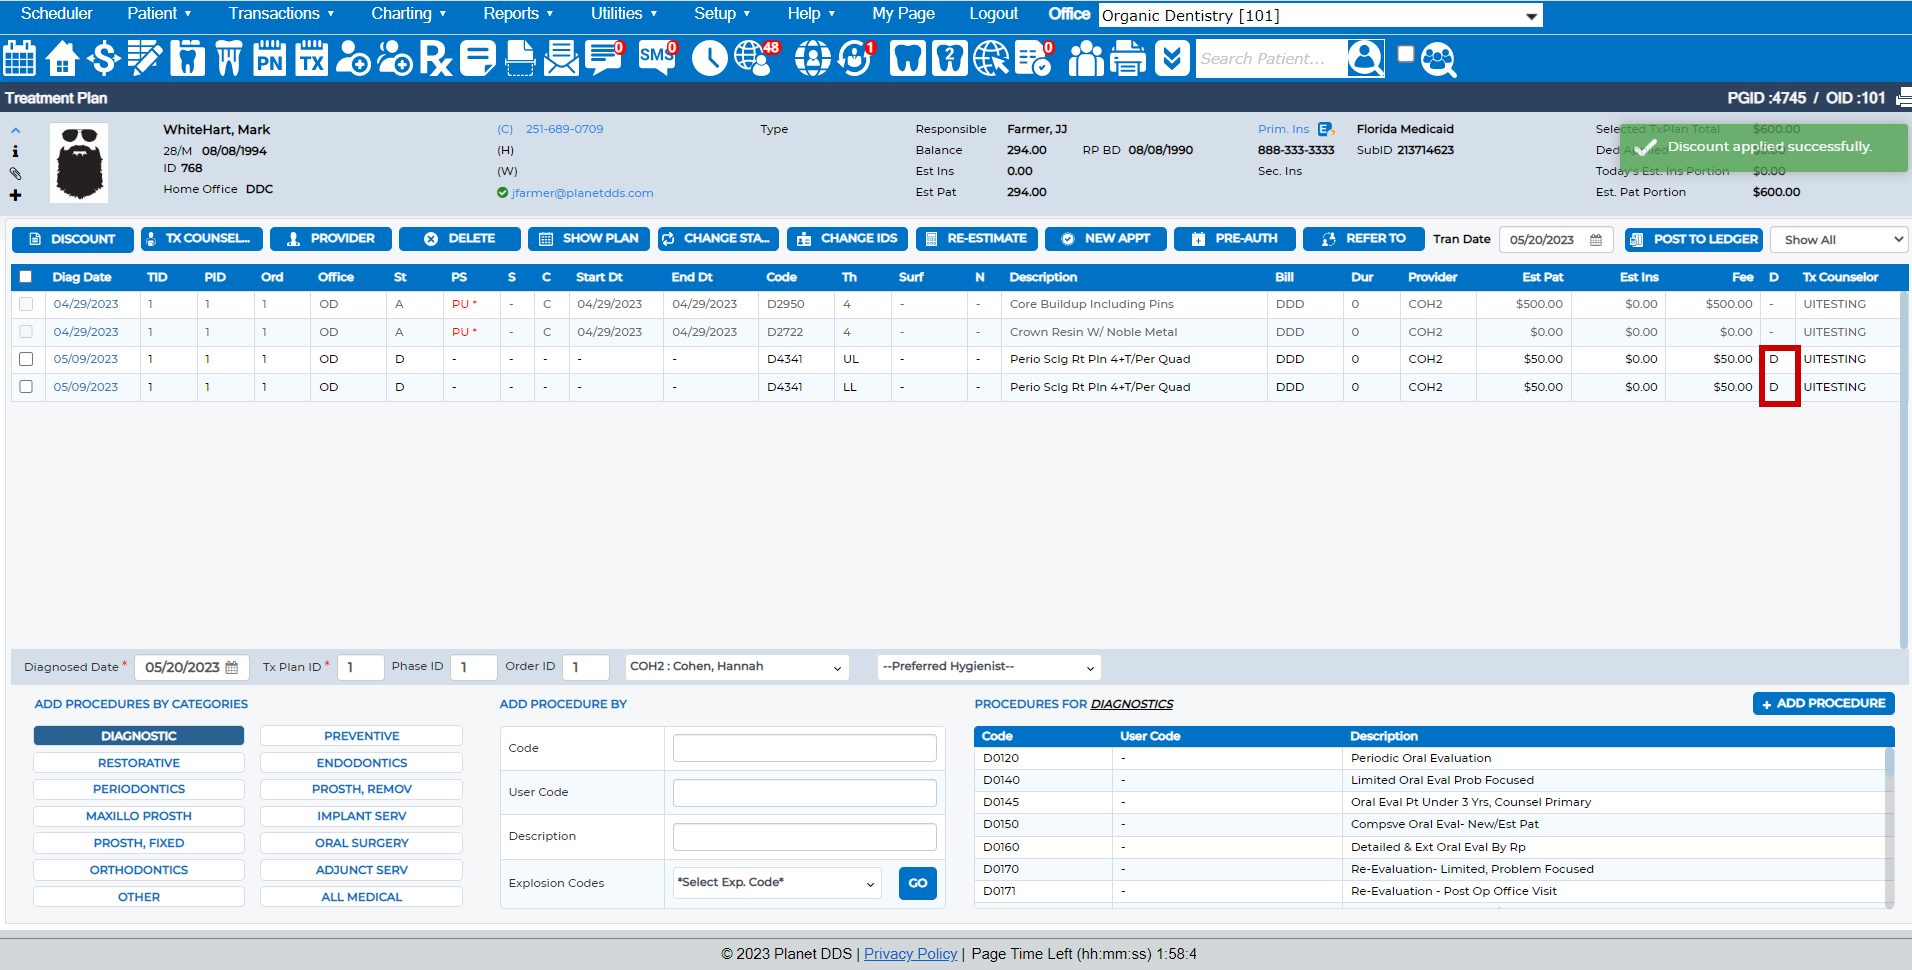This screenshot has height=970, width=1912.
Task: Click the RE-ESTIMATE button
Action: (976, 239)
